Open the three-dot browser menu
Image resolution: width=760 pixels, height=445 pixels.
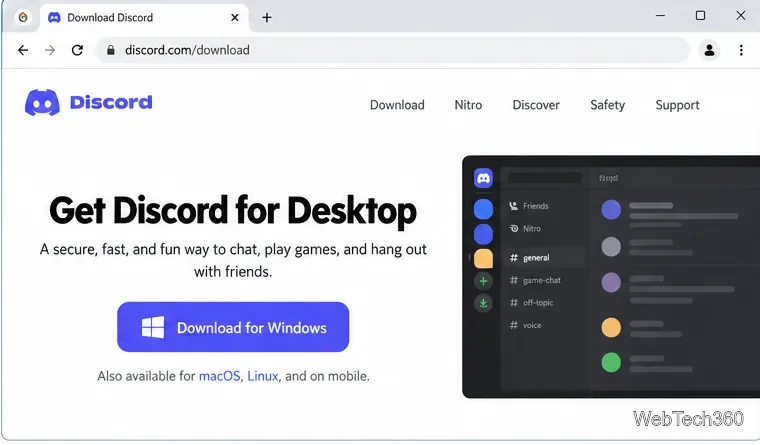pos(741,50)
